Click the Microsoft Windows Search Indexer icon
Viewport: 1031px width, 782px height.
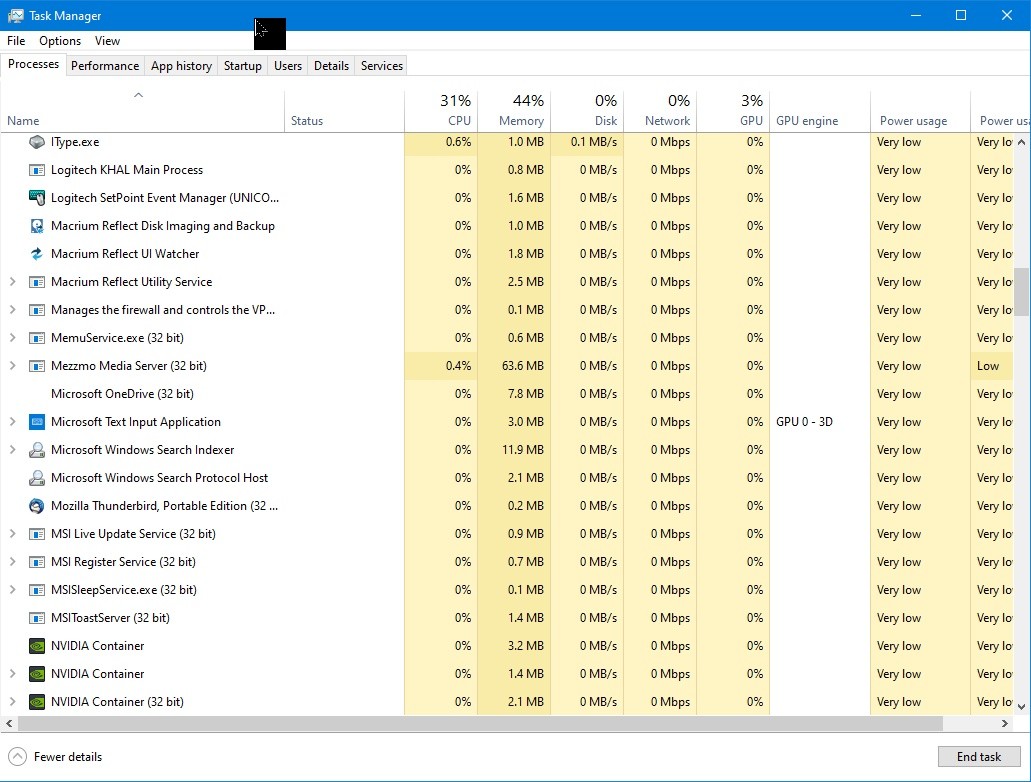coord(37,450)
